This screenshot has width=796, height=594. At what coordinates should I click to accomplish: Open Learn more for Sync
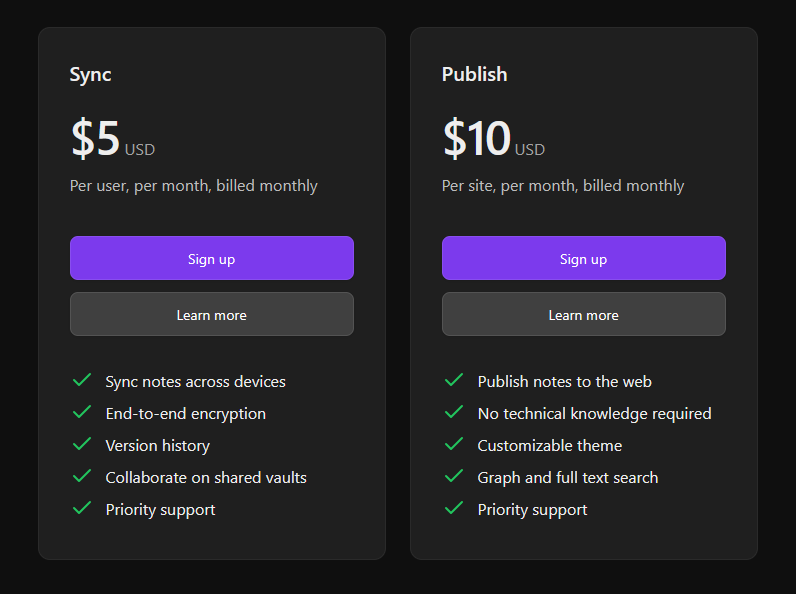(212, 315)
